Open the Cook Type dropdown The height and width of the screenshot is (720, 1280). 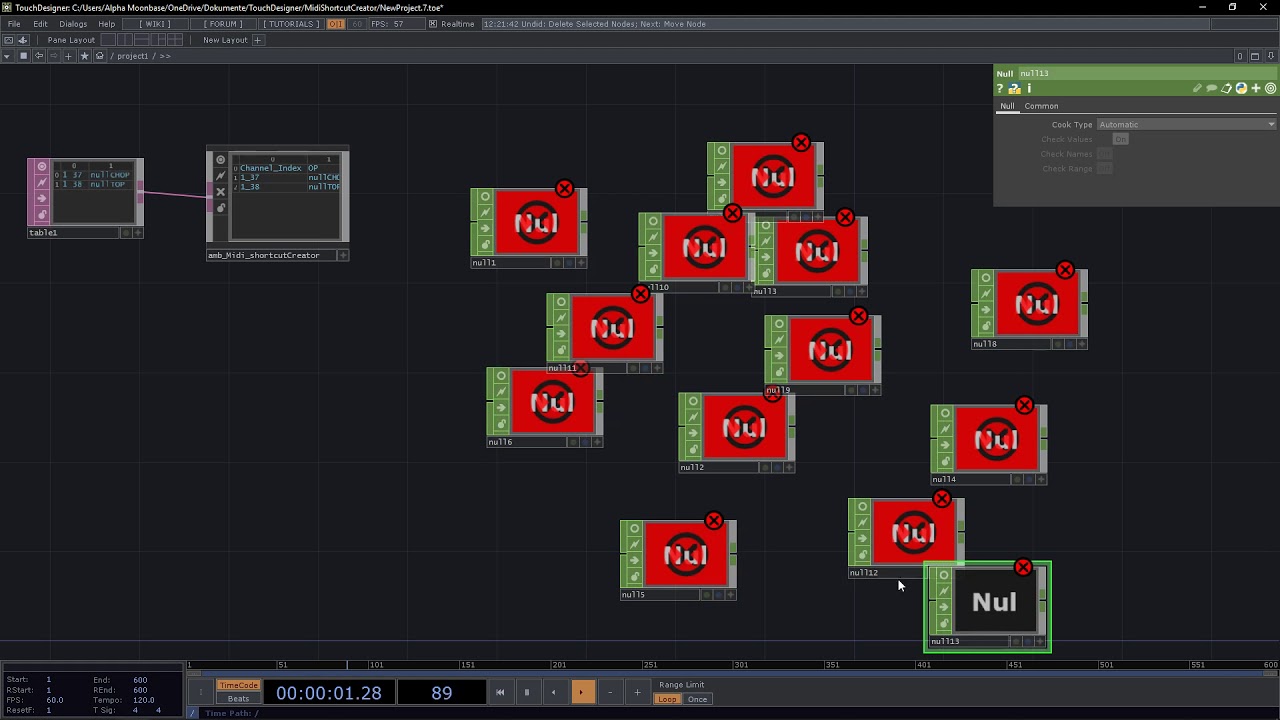tap(1187, 125)
